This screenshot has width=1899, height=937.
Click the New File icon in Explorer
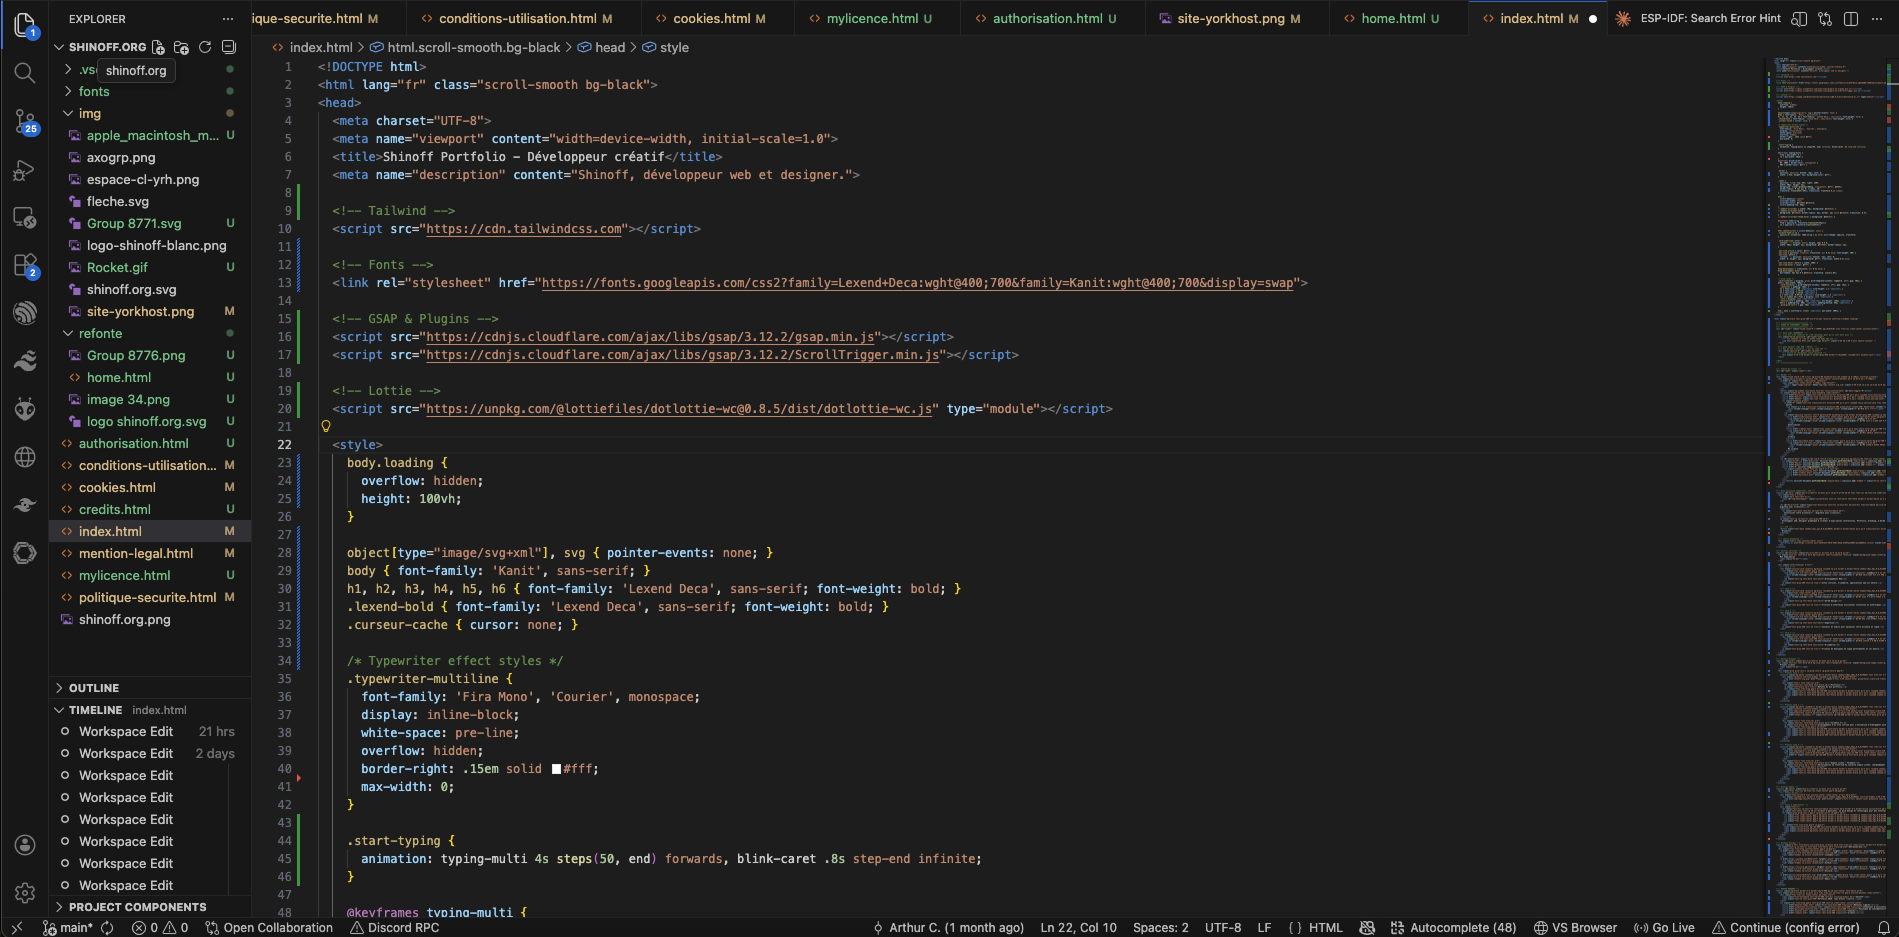158,47
